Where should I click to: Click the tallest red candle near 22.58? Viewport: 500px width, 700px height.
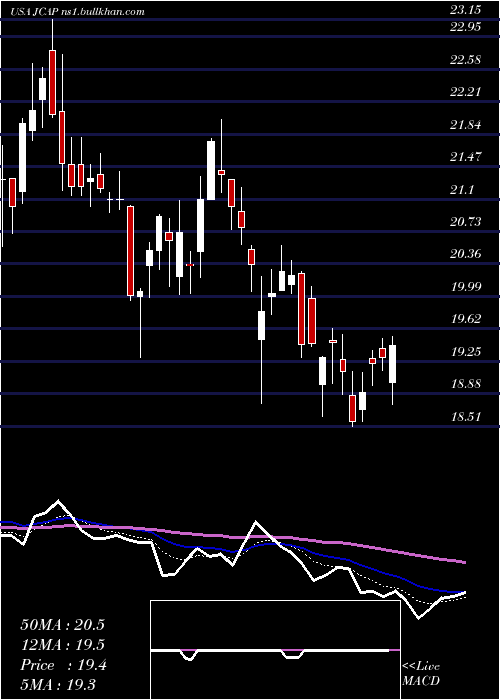(53, 83)
